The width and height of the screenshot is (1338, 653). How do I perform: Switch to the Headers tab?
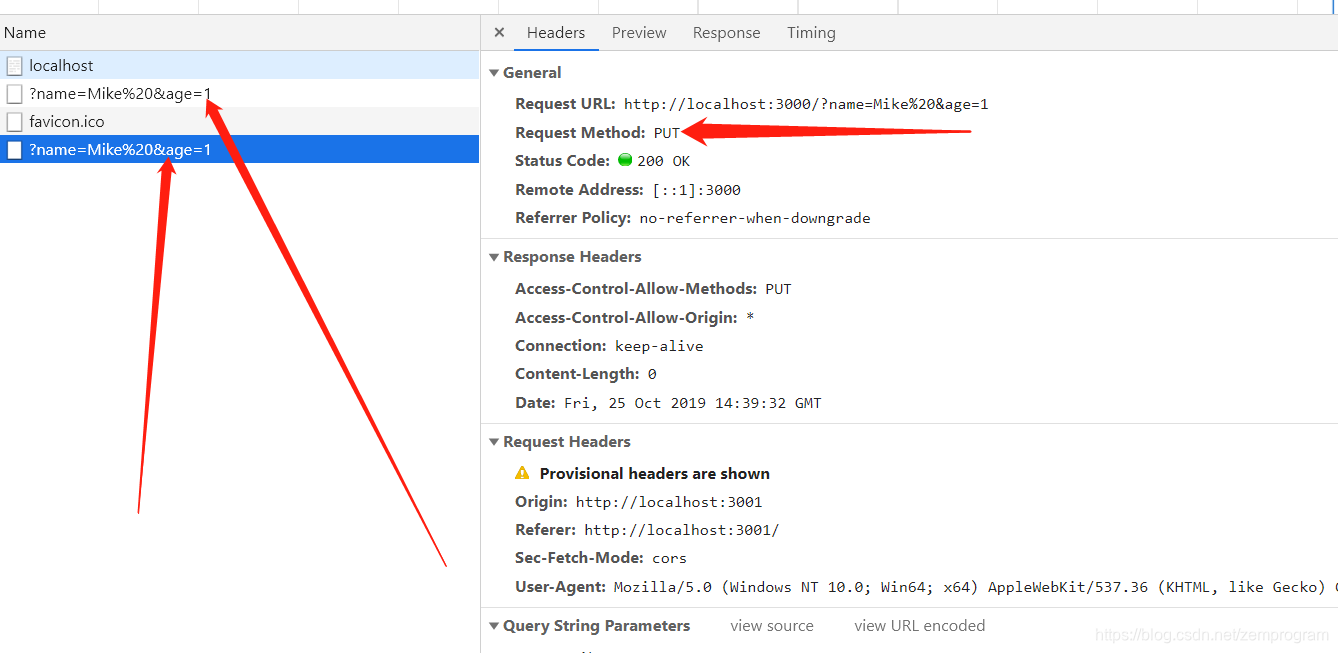(x=556, y=33)
